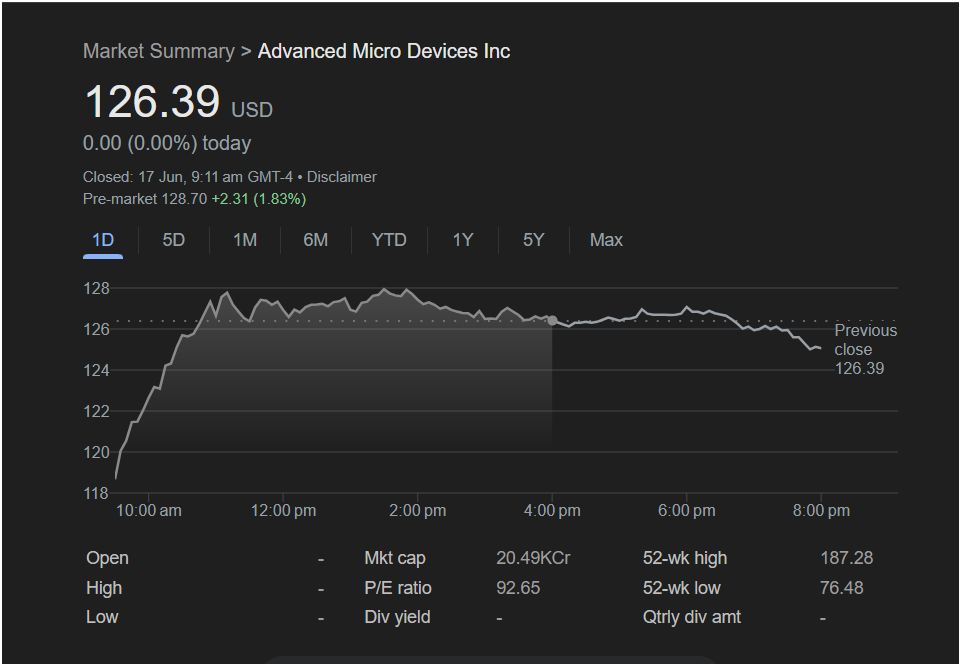Click the 4:00 pm closing marker dot
The image size is (961, 666).
click(x=552, y=320)
